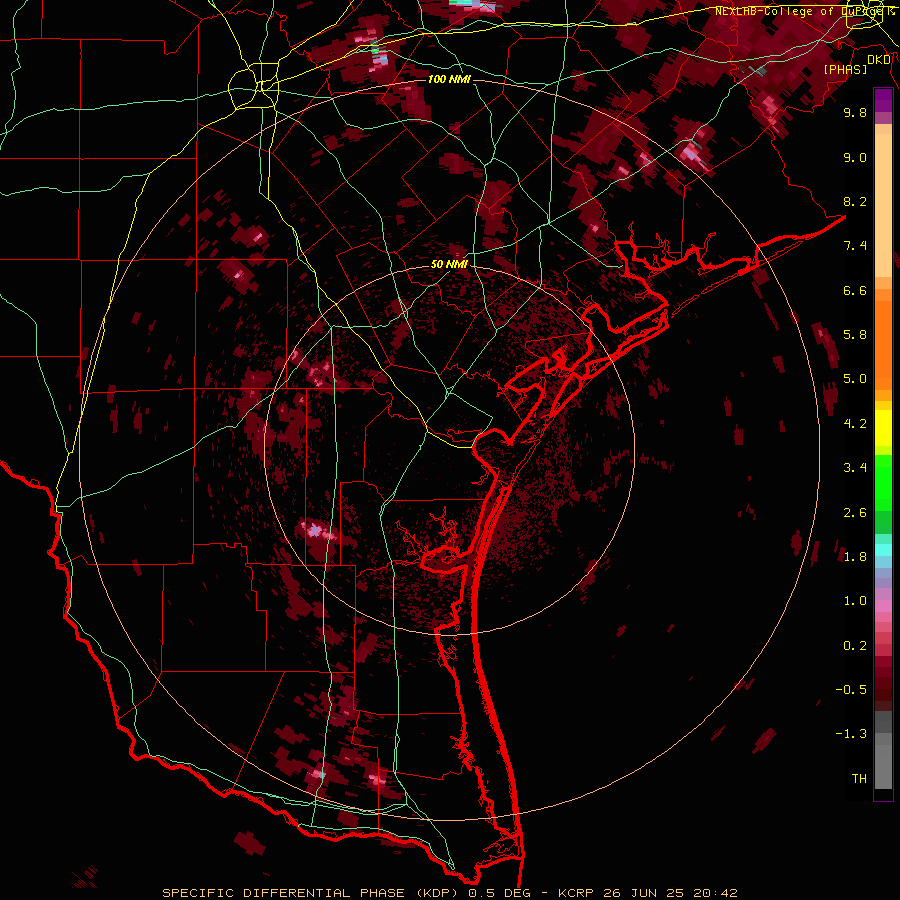Image resolution: width=900 pixels, height=900 pixels.
Task: Select the -1.3 legend label
Action: [851, 734]
